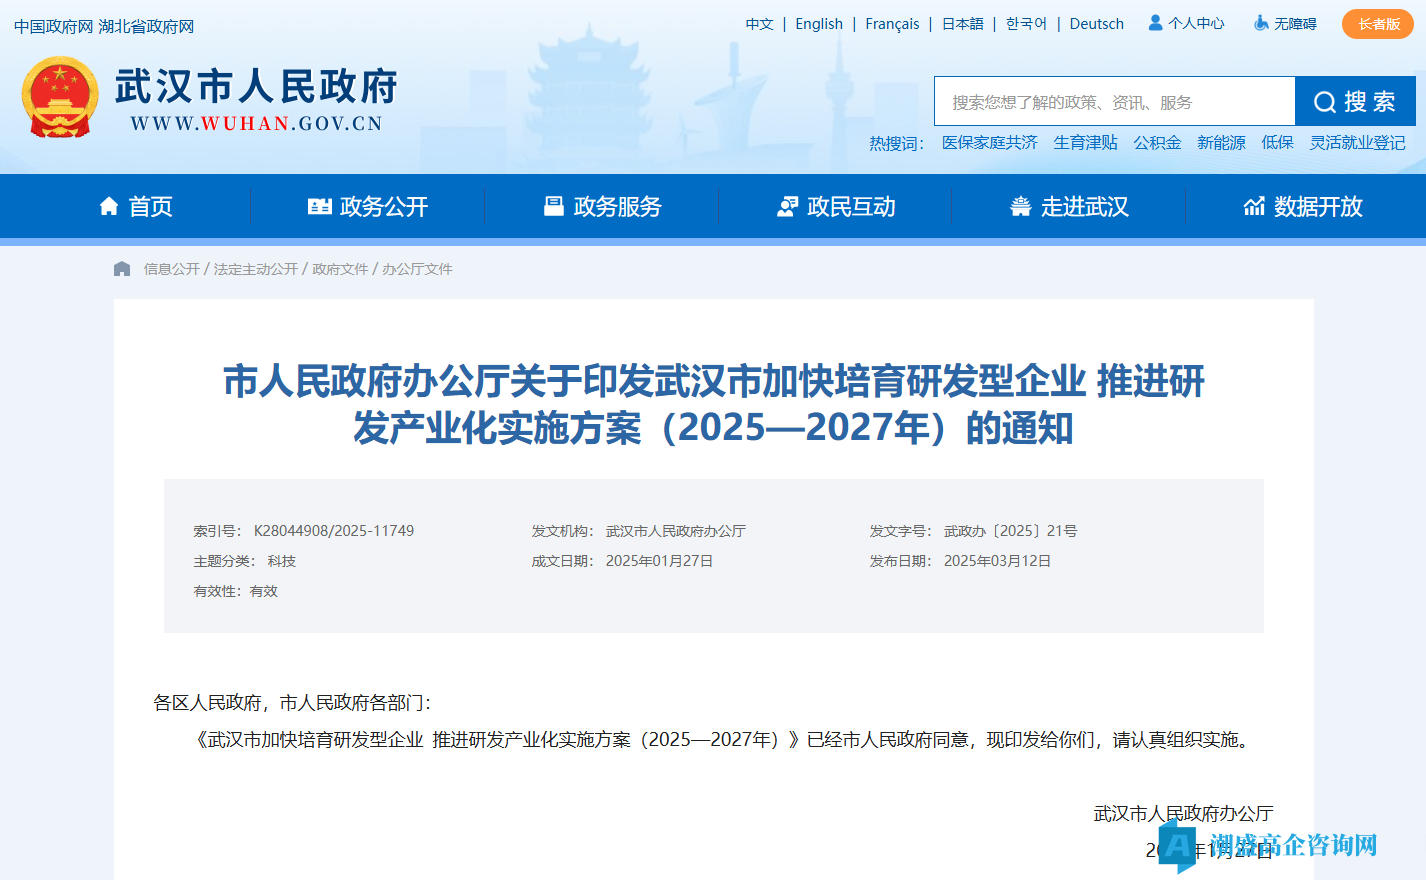The height and width of the screenshot is (880, 1426).
Task: Switch language to Français
Action: pyautogui.click(x=892, y=24)
